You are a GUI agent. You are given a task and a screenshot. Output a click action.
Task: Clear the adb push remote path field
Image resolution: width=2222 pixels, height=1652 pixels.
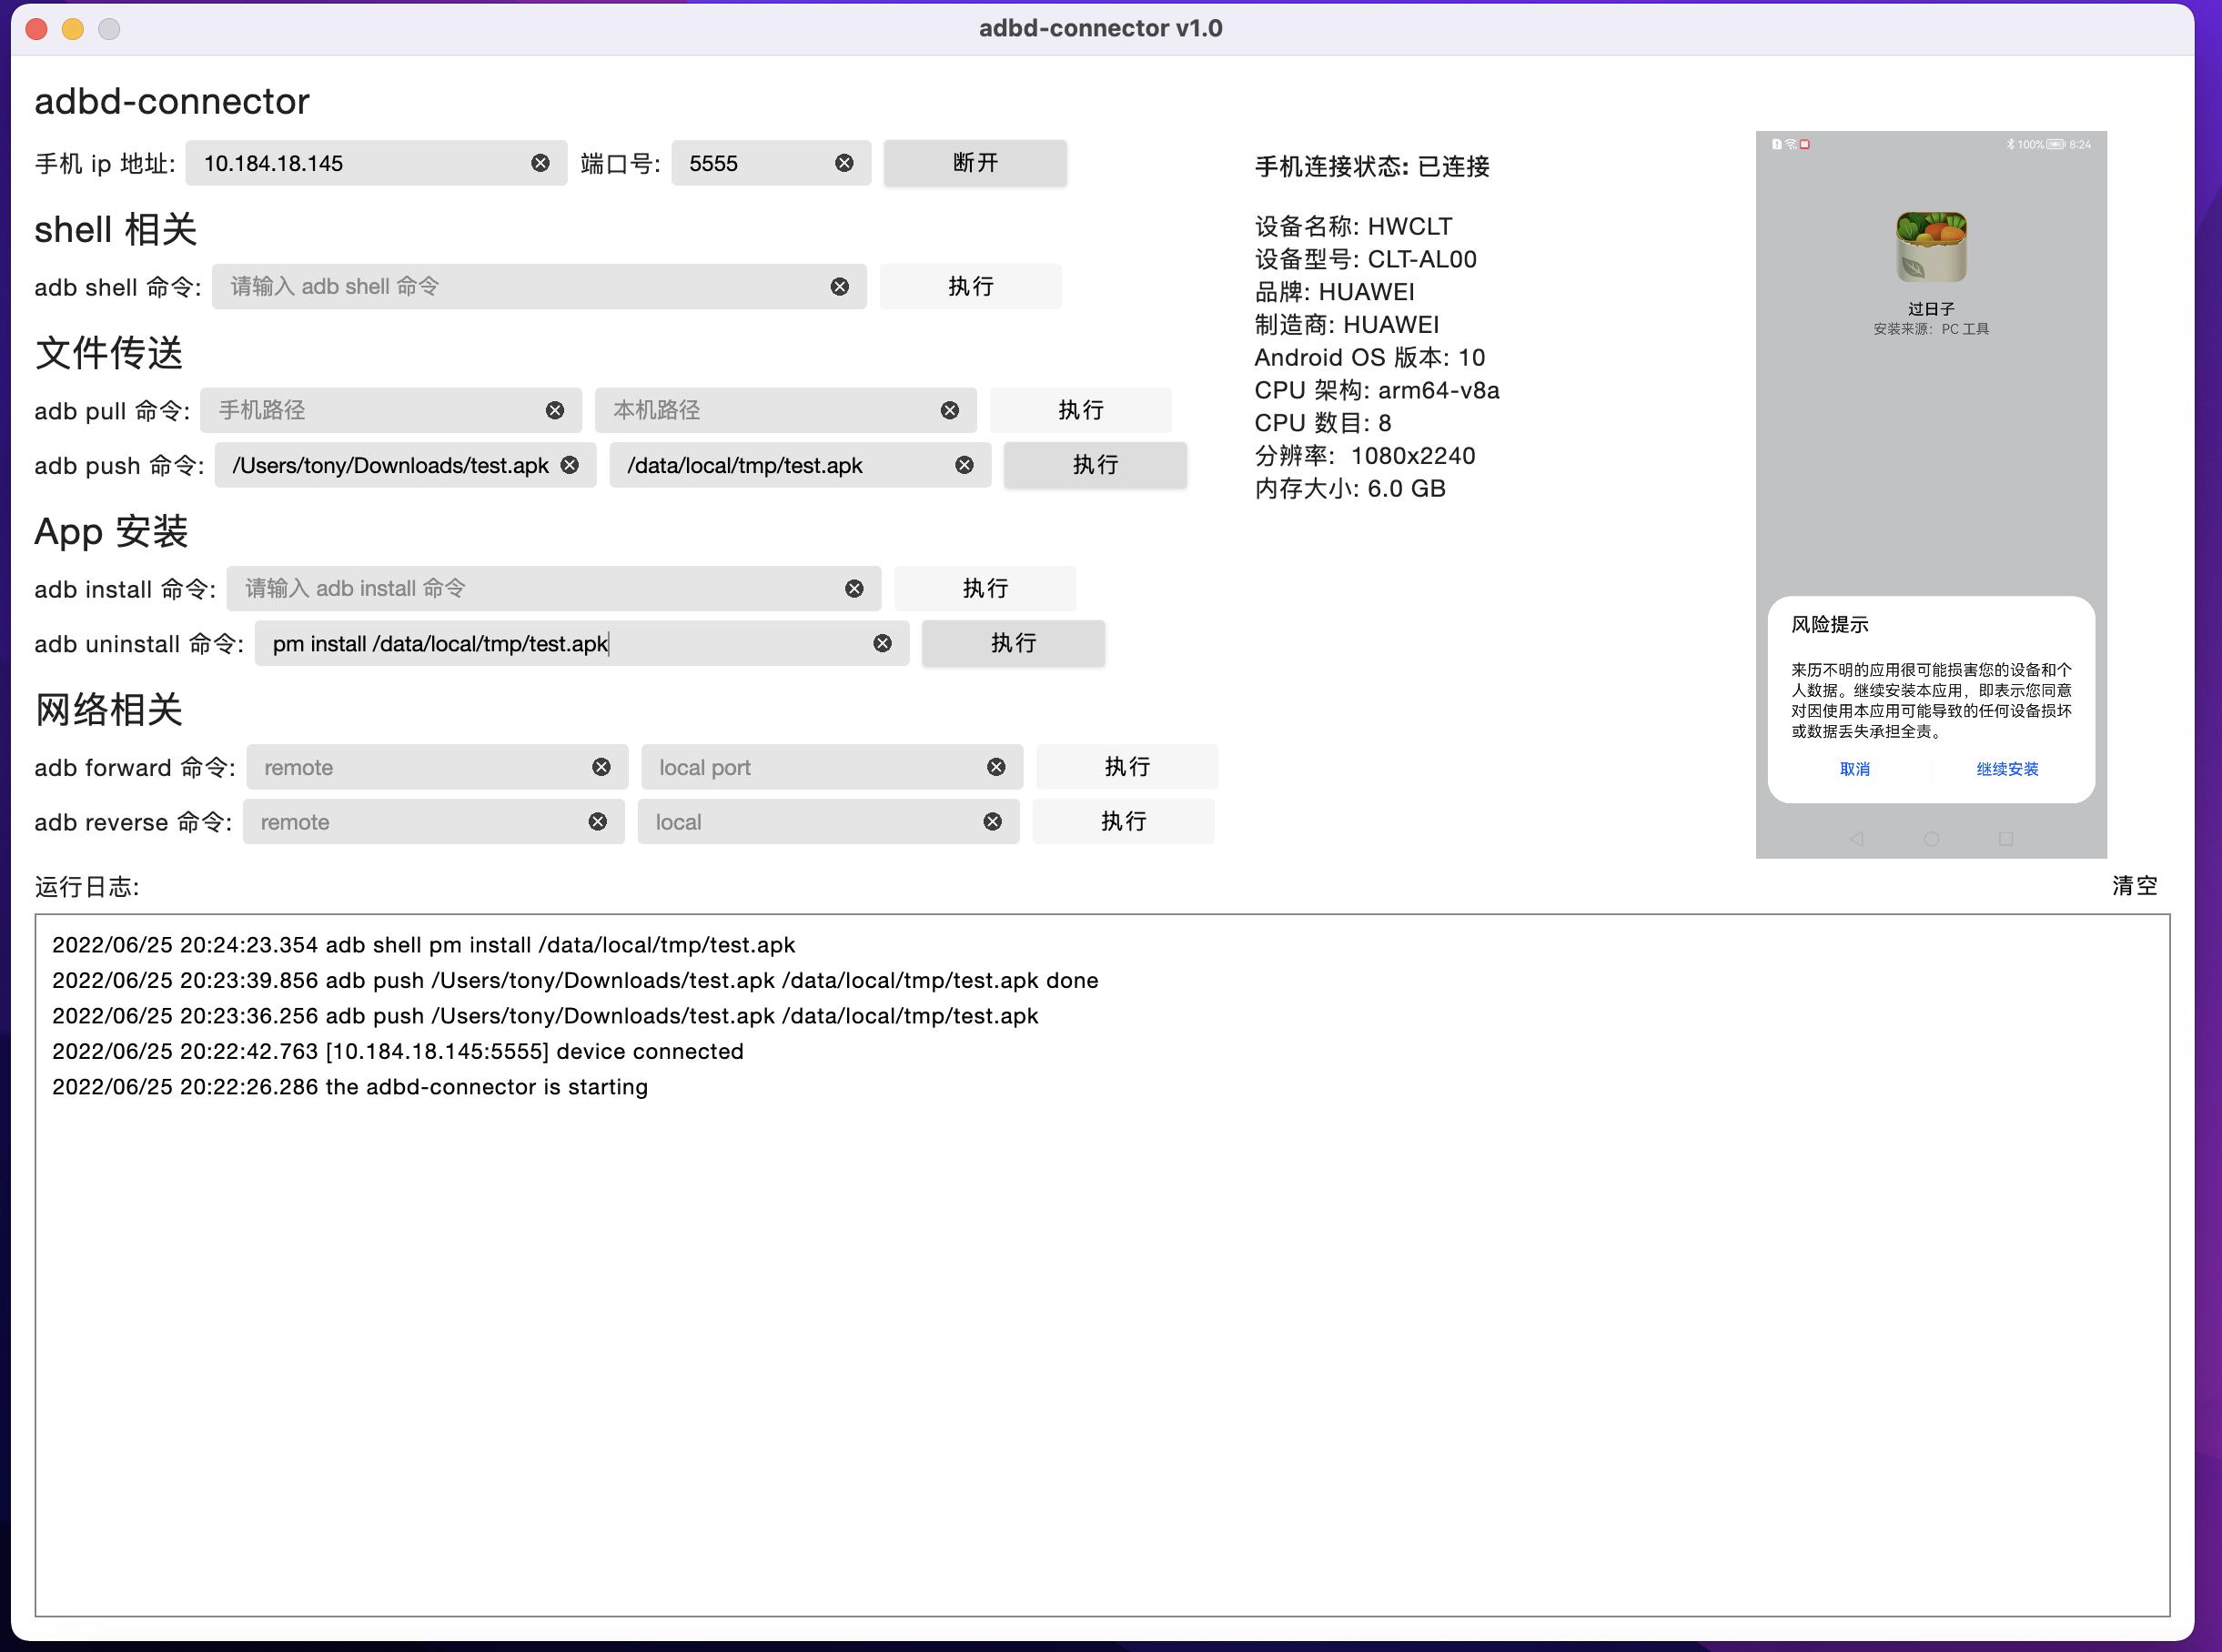tap(964, 465)
